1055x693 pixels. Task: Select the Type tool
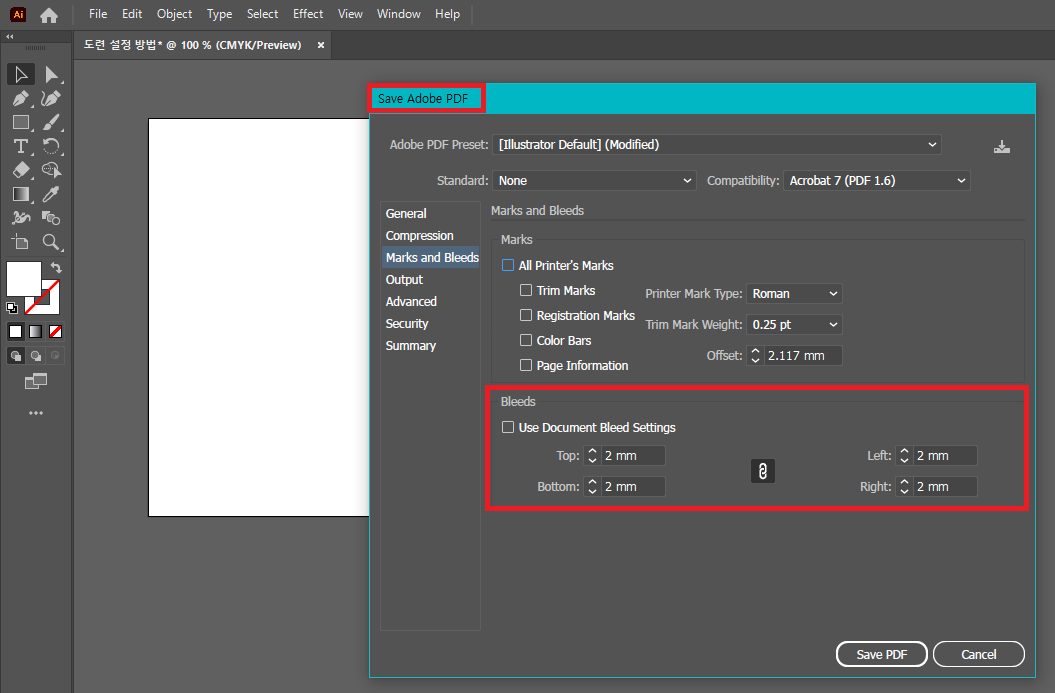coord(21,146)
